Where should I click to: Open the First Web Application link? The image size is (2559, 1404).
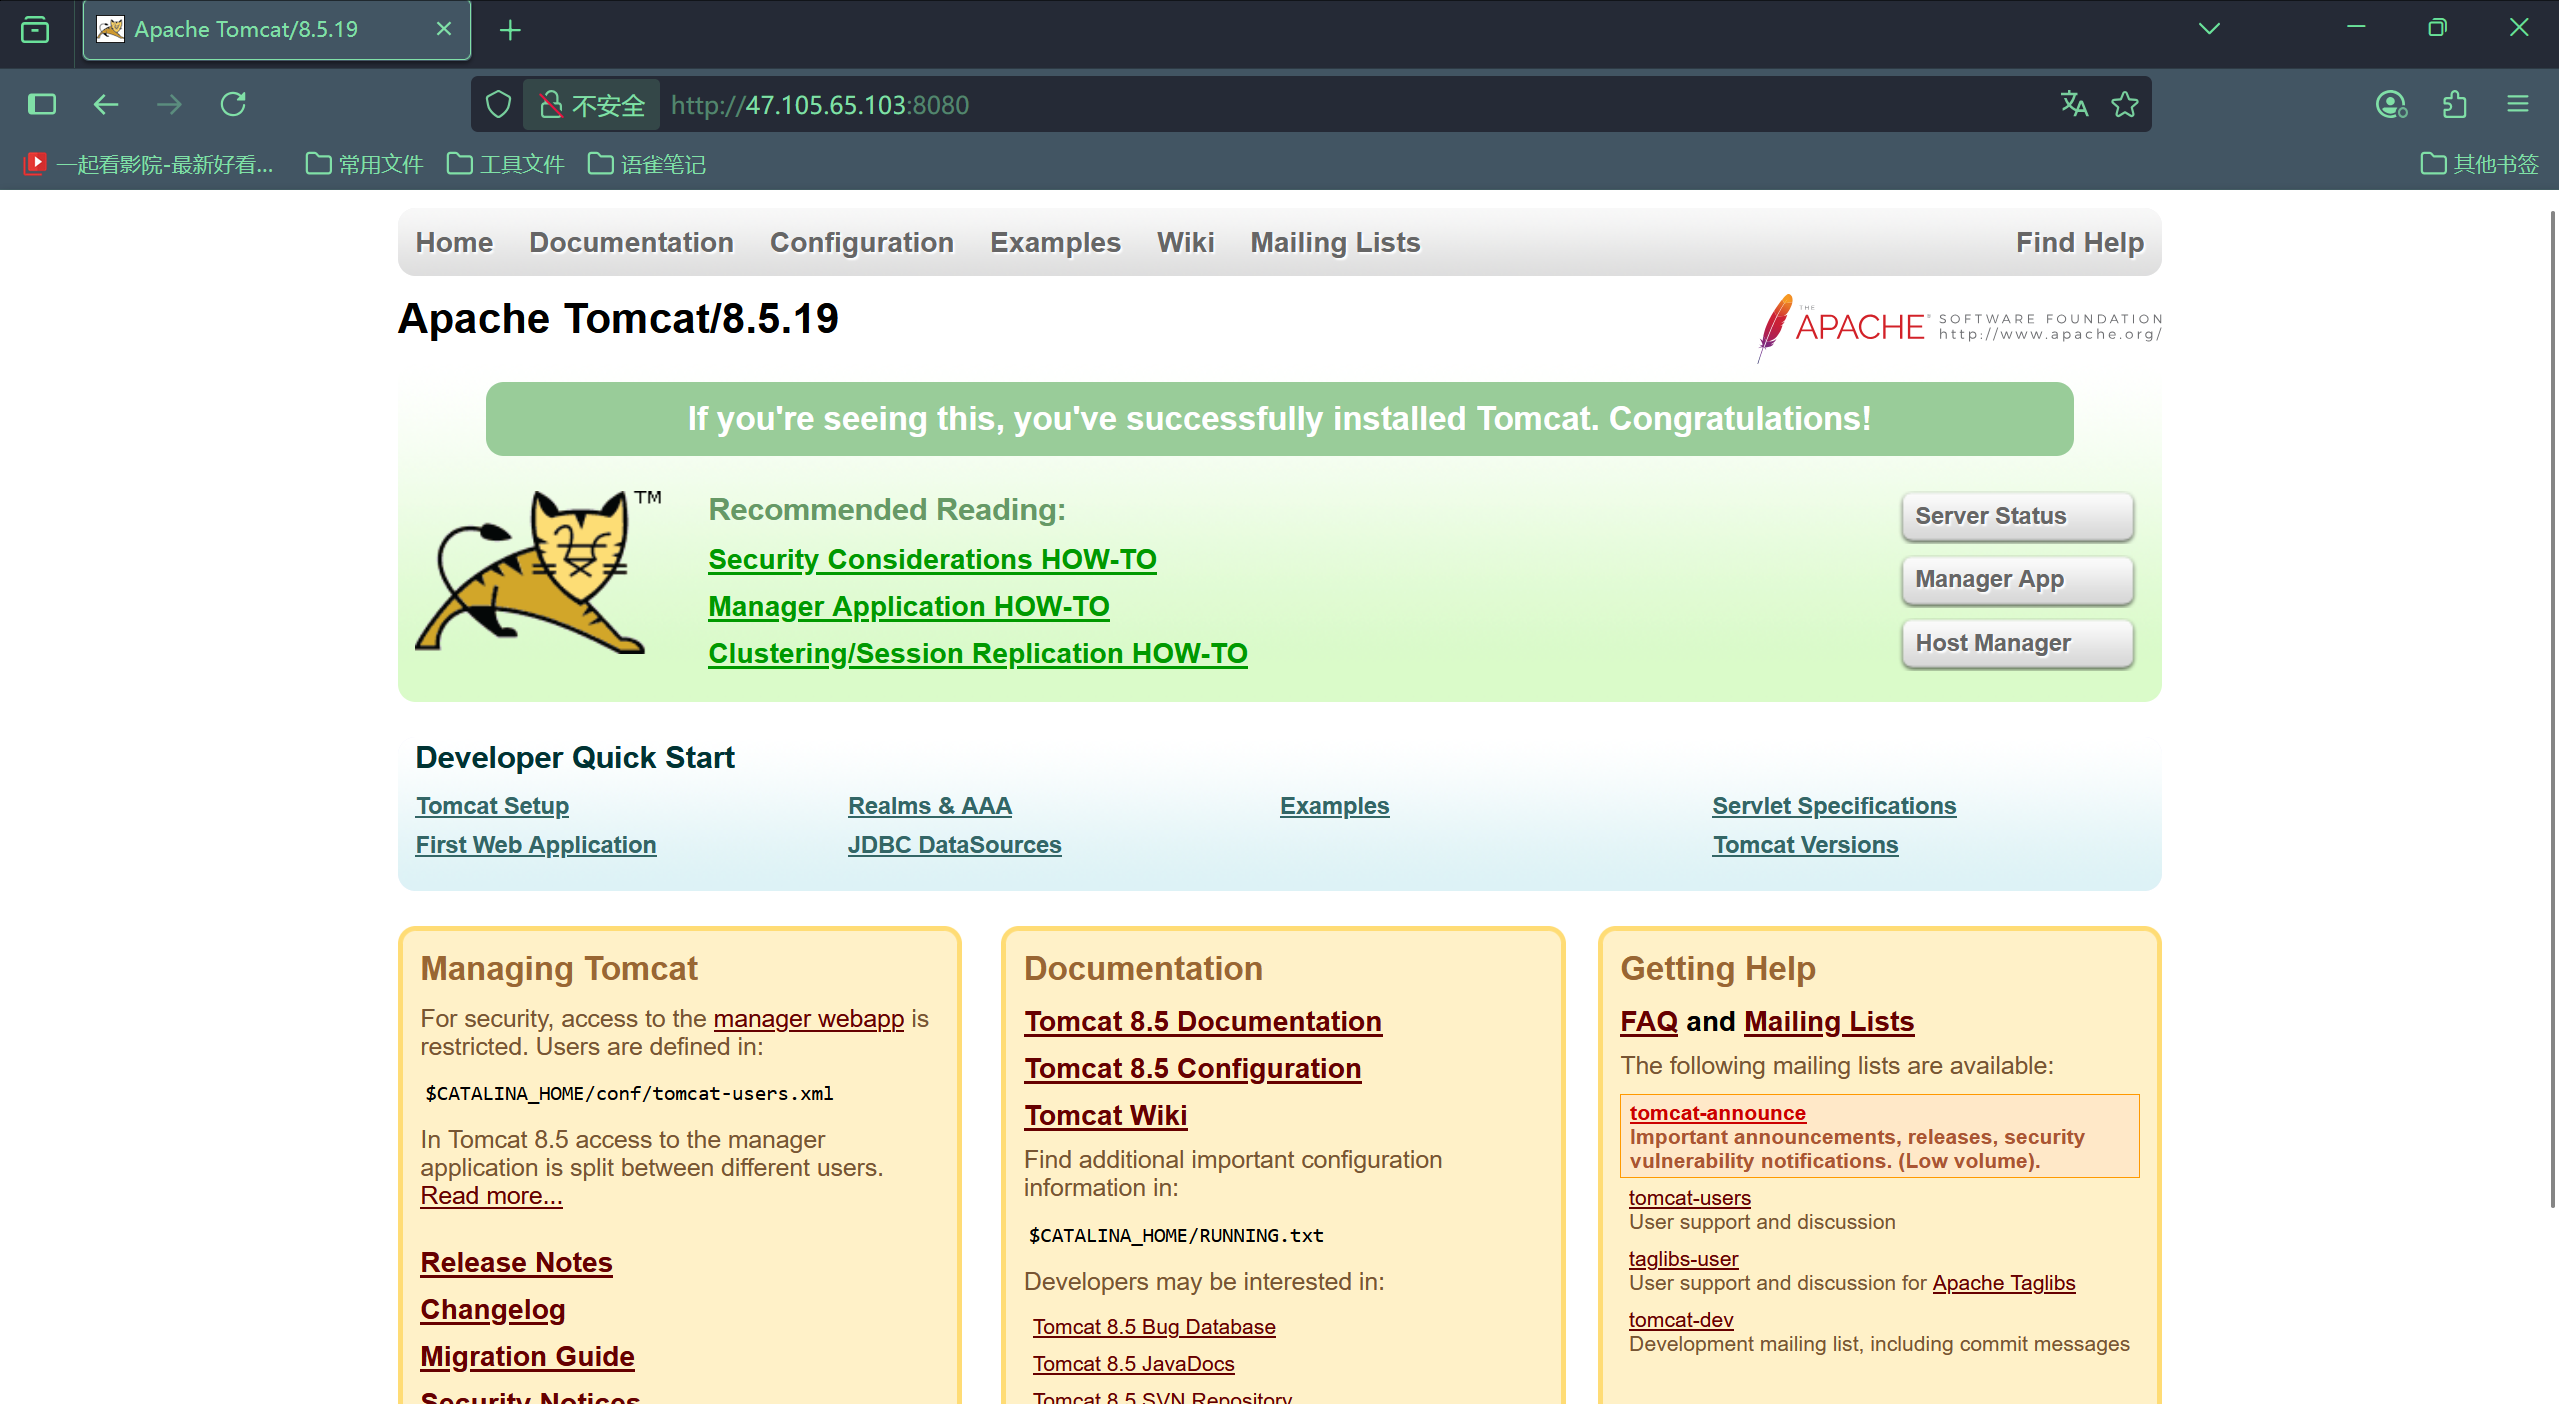(536, 844)
